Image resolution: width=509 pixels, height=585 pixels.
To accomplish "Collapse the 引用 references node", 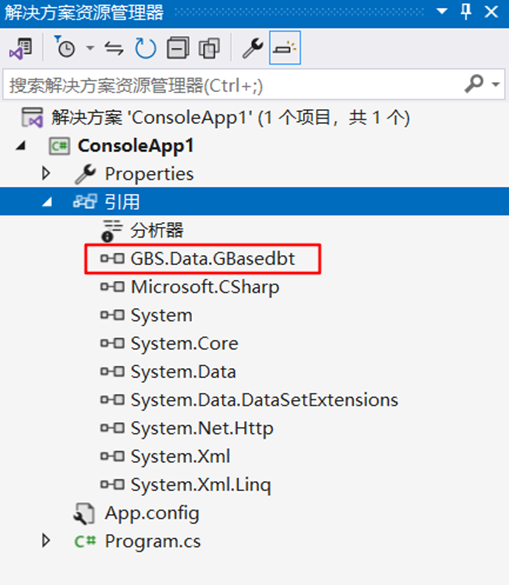I will (x=47, y=202).
